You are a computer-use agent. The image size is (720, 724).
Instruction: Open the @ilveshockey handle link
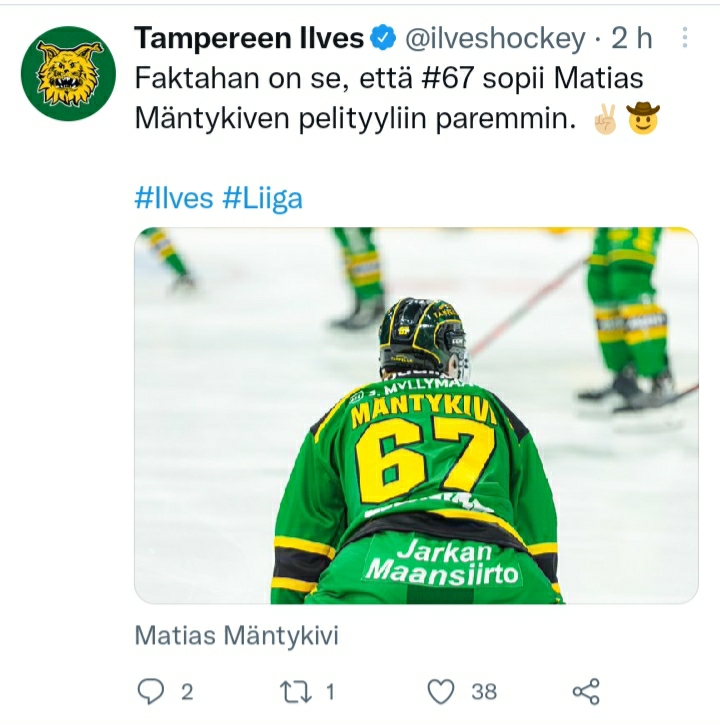[x=494, y=39]
